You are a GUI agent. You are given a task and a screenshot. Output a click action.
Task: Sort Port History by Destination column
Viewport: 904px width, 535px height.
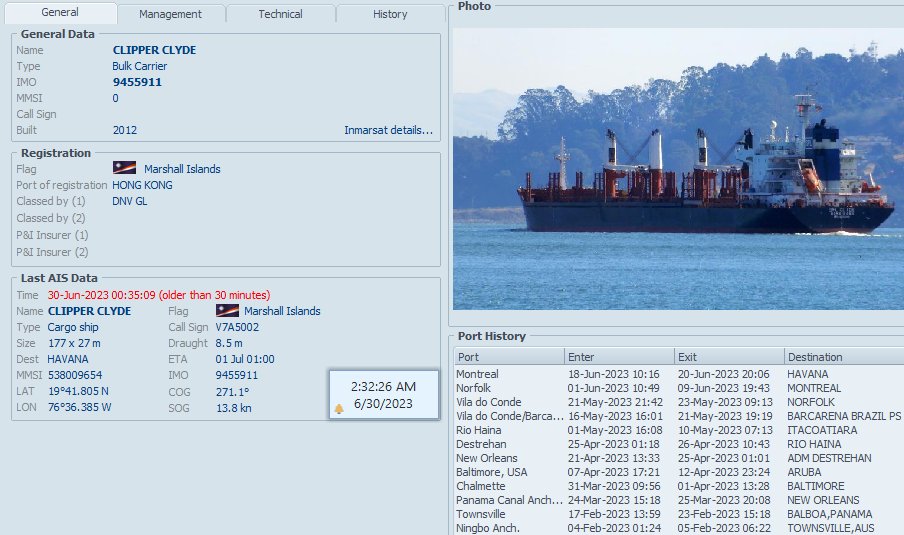[x=844, y=357]
